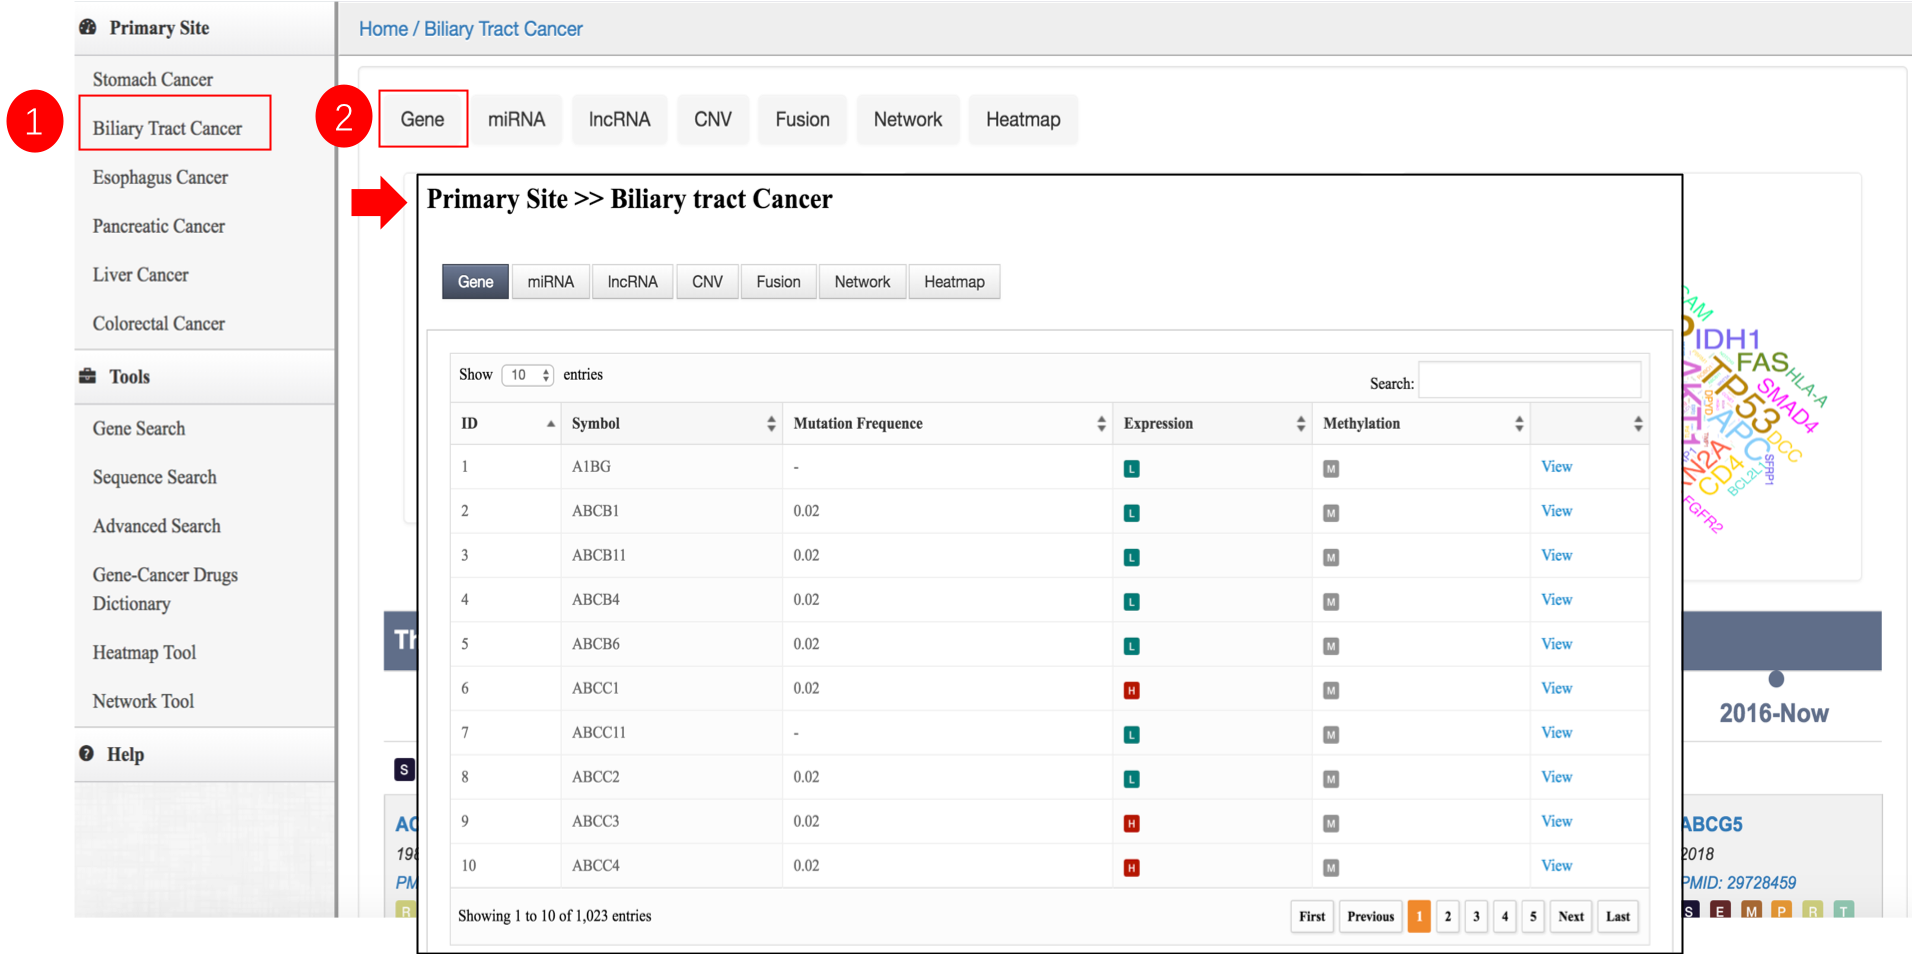
Task: Open the Show entries count dropdown
Action: (x=527, y=375)
